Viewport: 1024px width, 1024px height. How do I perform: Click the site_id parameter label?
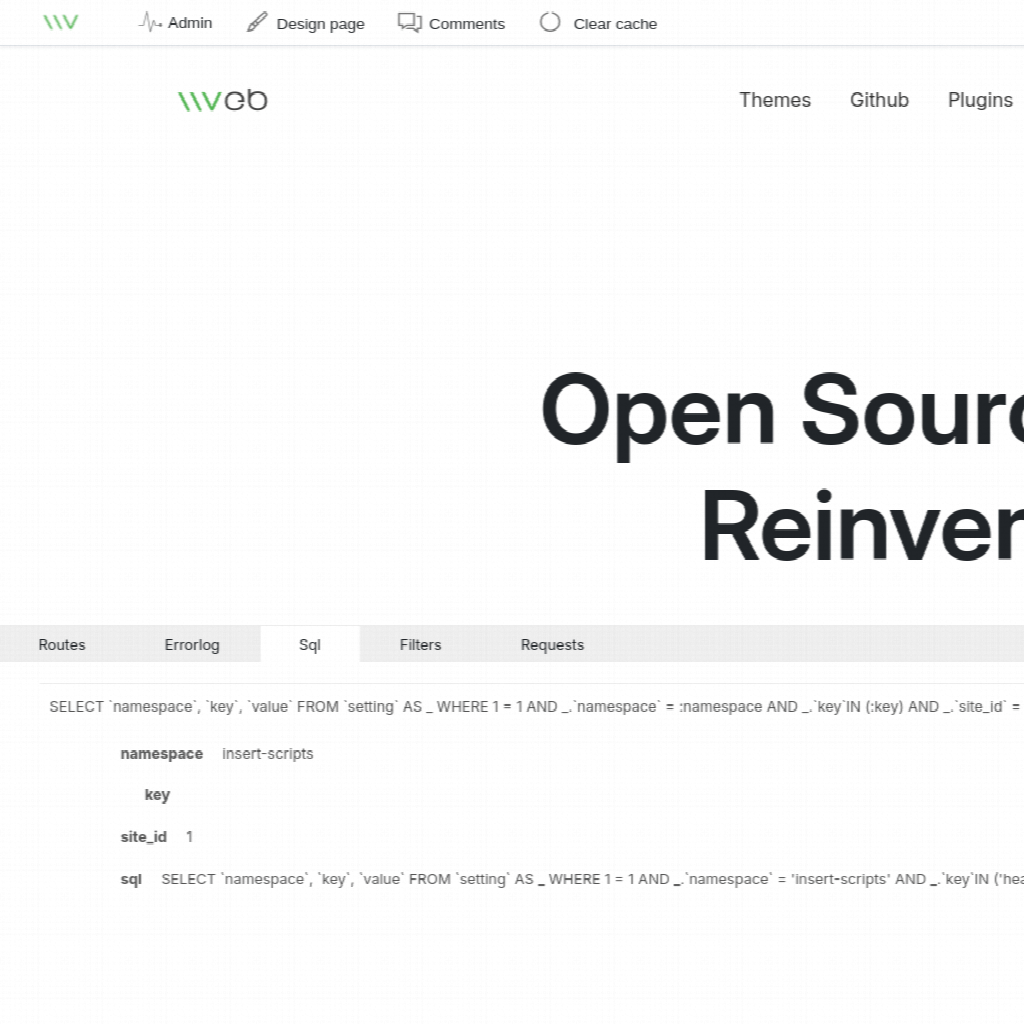(144, 837)
